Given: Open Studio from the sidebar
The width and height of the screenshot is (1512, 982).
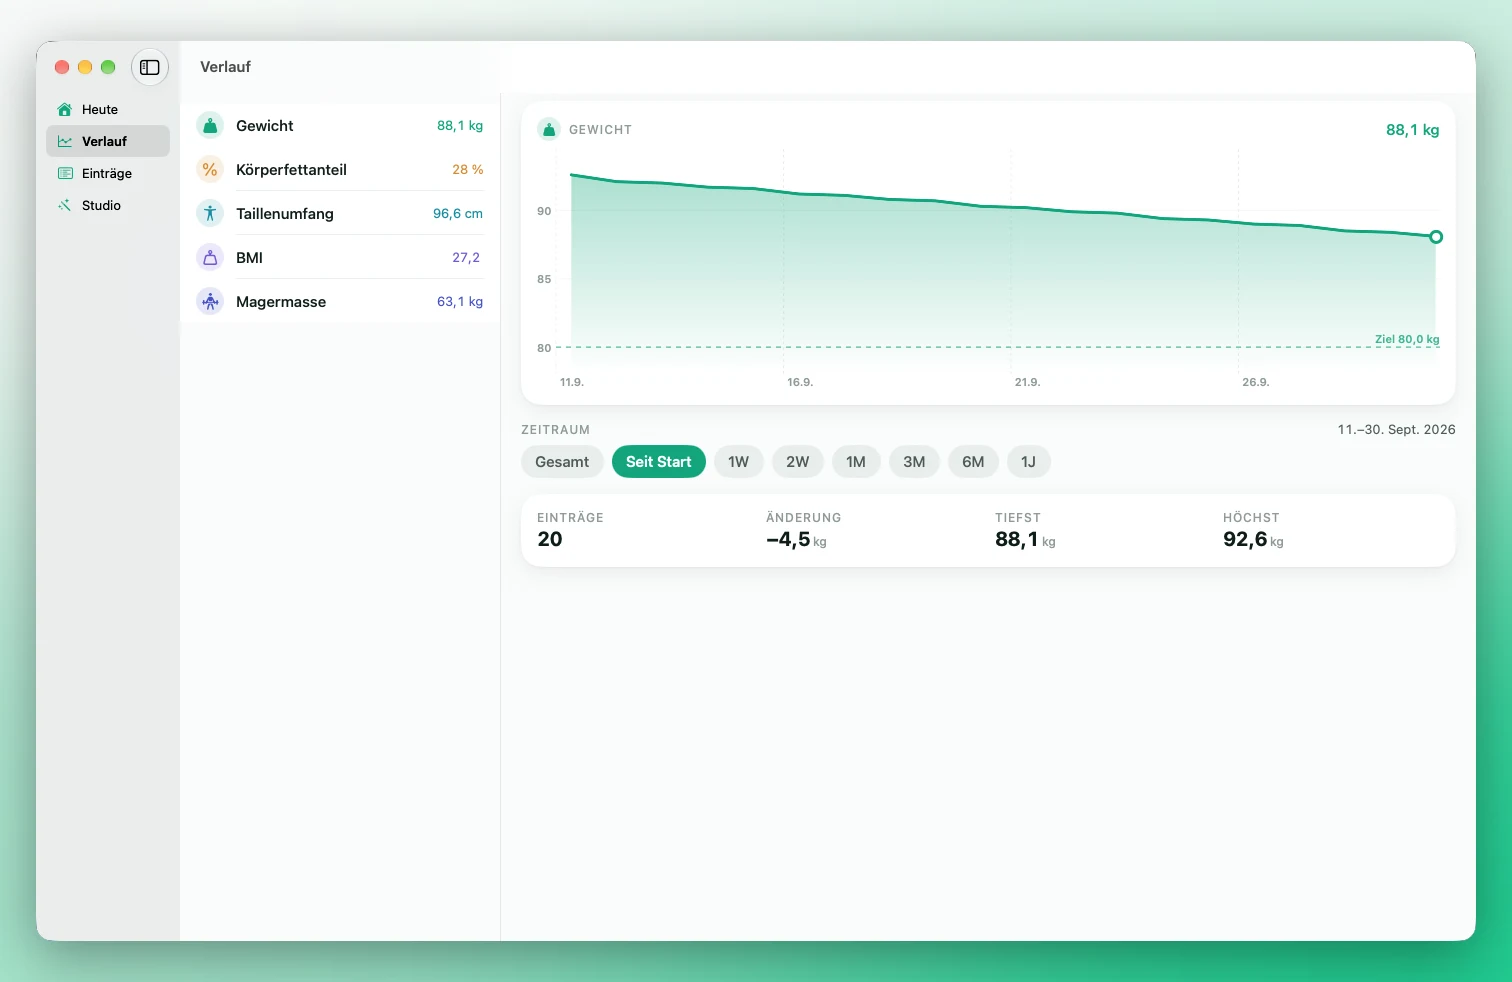Looking at the screenshot, I should point(108,205).
